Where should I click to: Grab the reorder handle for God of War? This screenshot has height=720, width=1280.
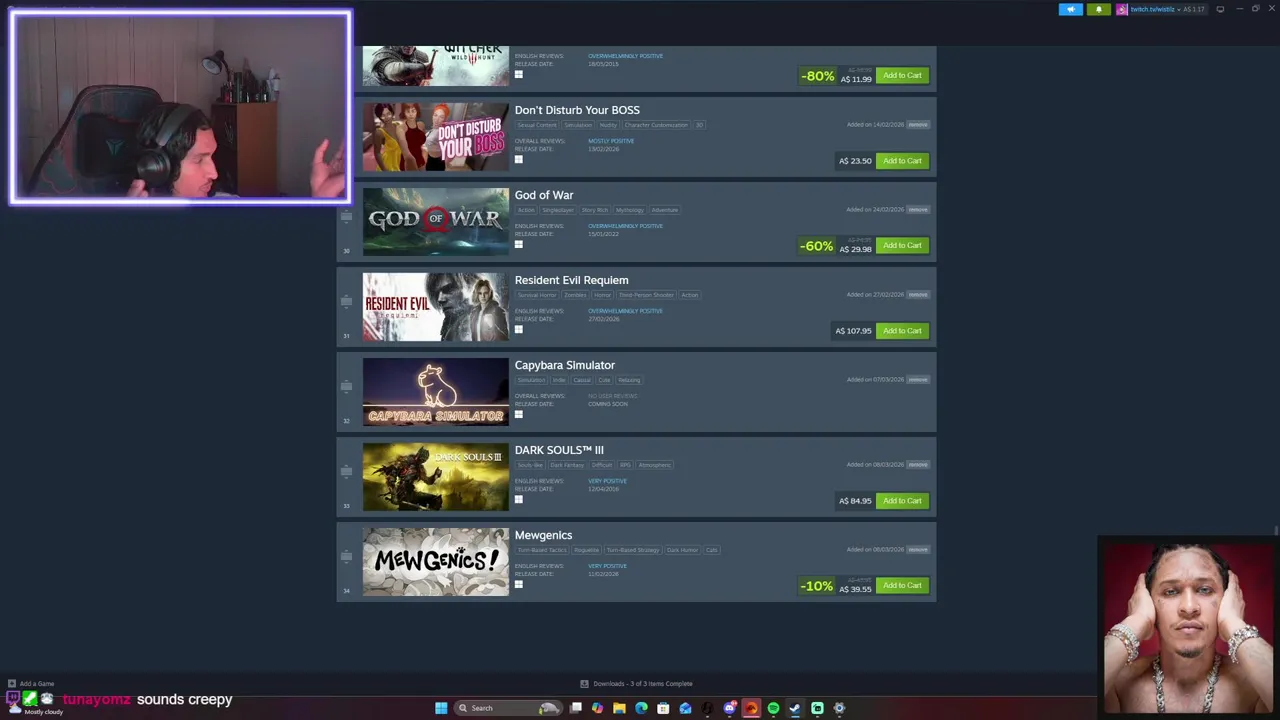click(346, 216)
